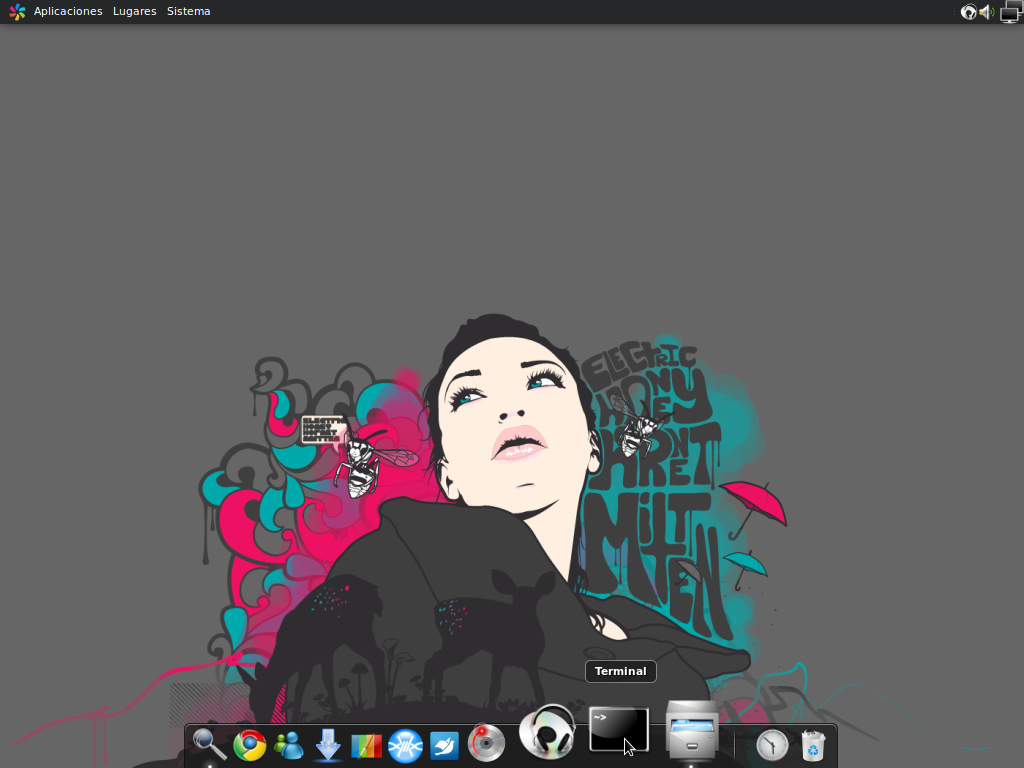Open the blue bird app icon in the dock
Viewport: 1024px width, 768px height.
tap(445, 746)
